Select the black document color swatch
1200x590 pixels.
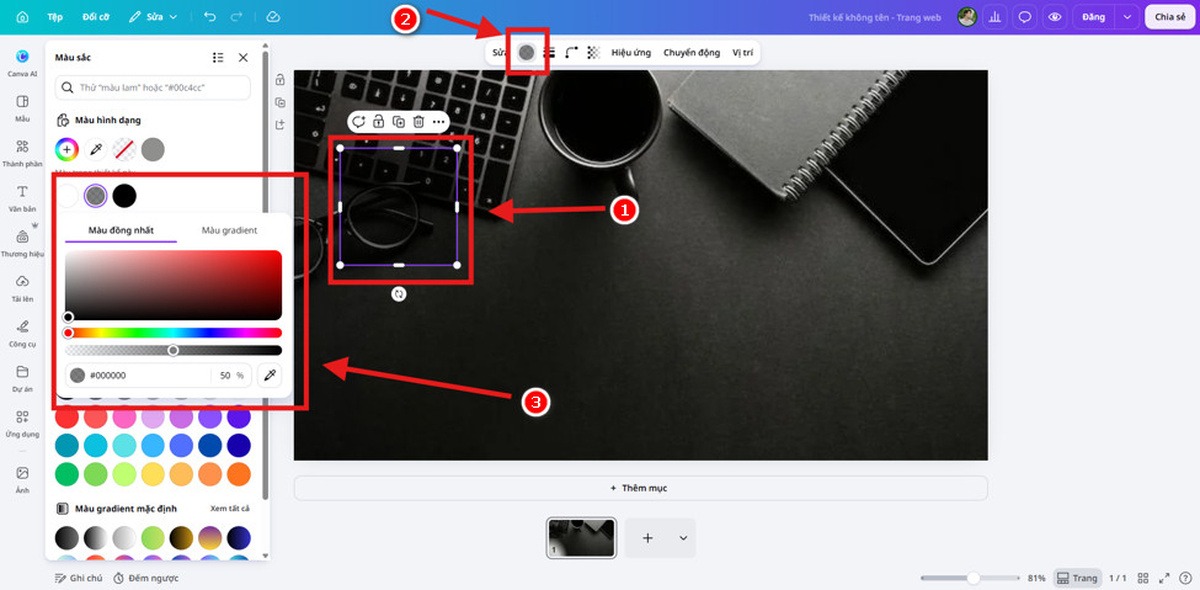tap(124, 196)
